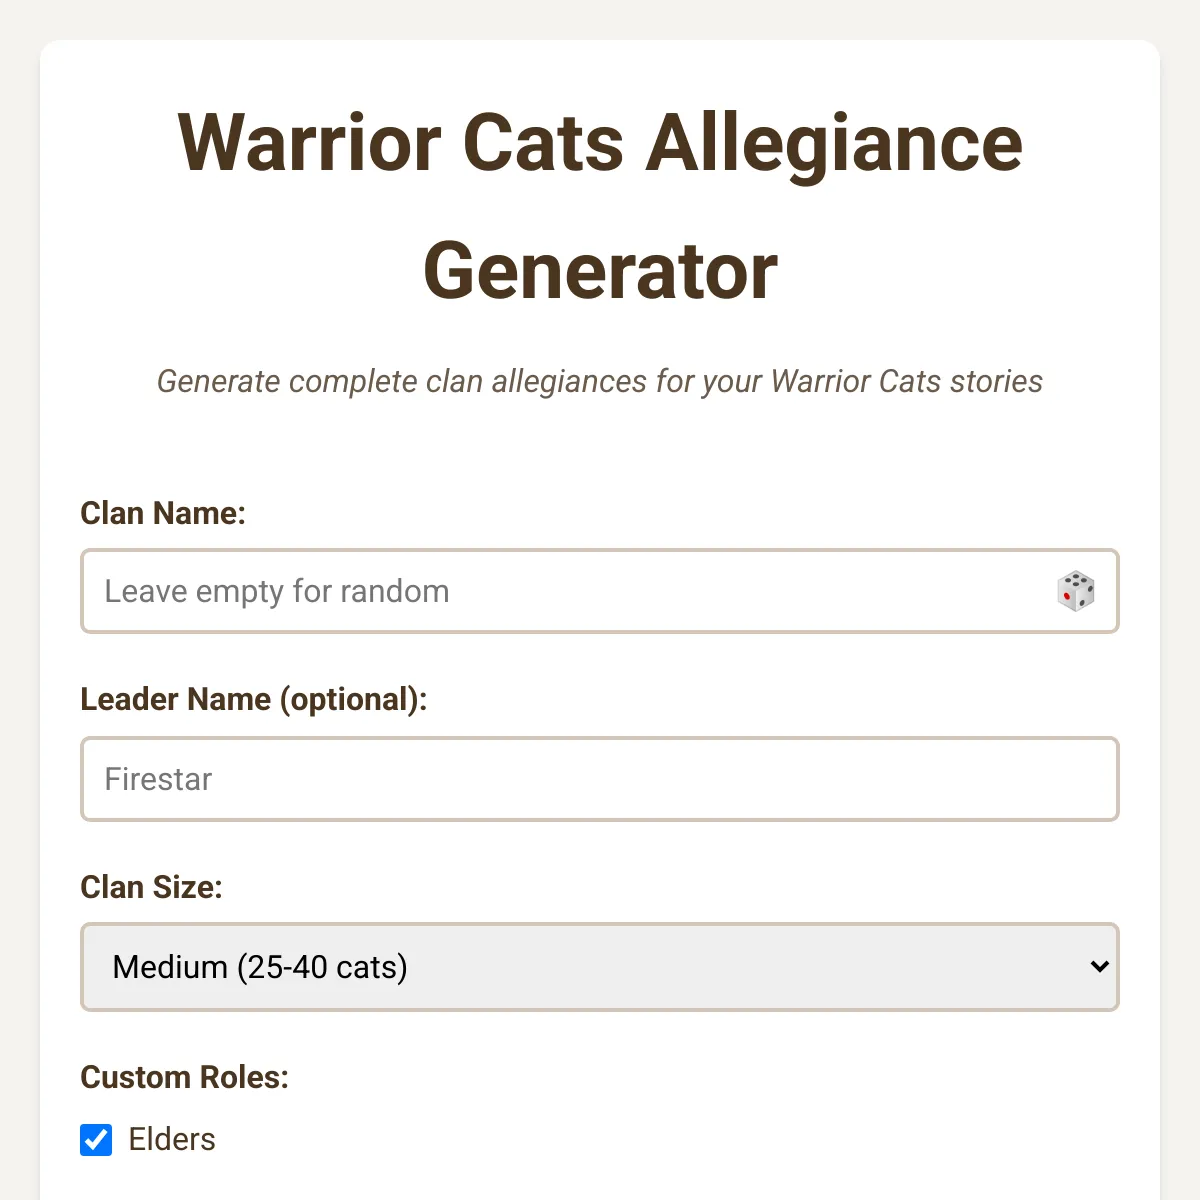
Task: Click the dice icon to randomize clan name
Action: pyautogui.click(x=1075, y=591)
